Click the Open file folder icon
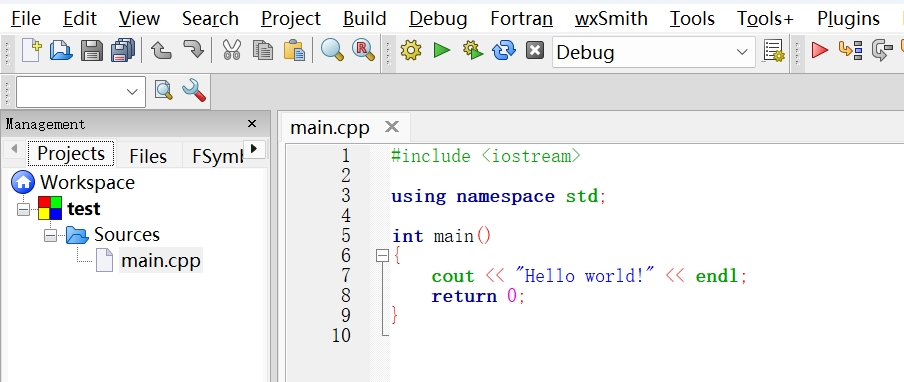This screenshot has height=382, width=904. coord(61,50)
